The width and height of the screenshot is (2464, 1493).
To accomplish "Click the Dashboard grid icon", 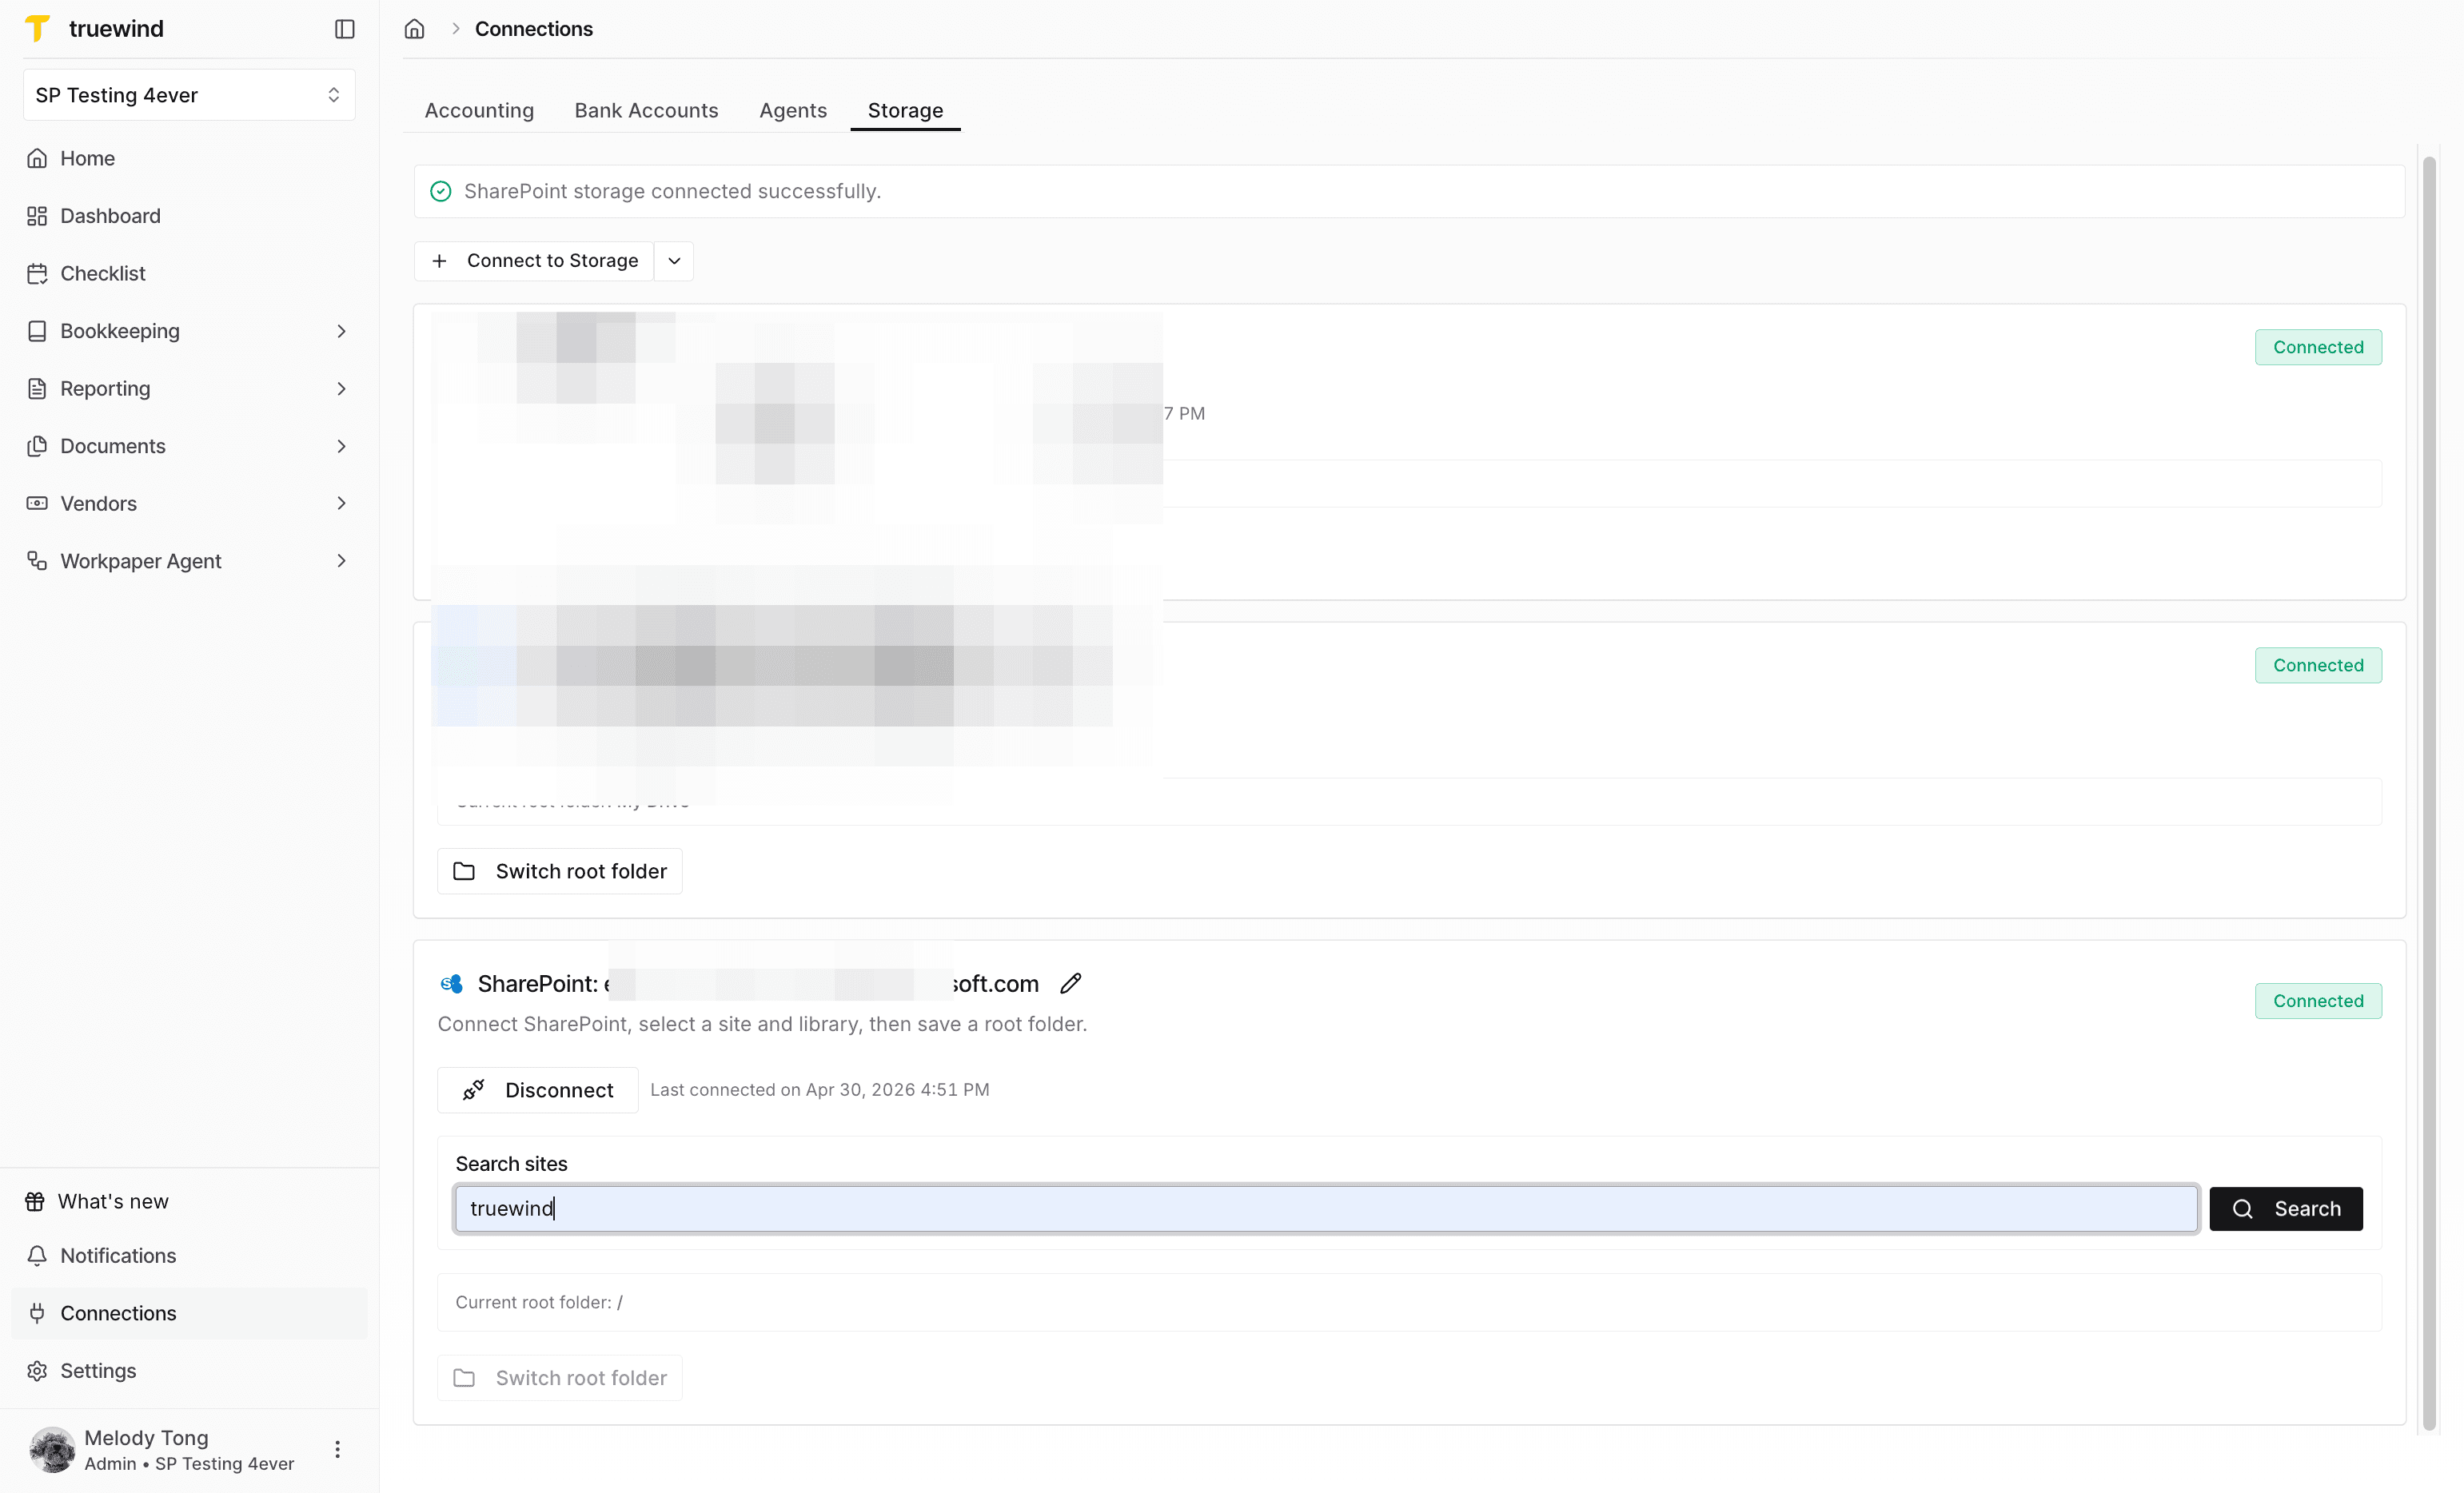I will 37,216.
